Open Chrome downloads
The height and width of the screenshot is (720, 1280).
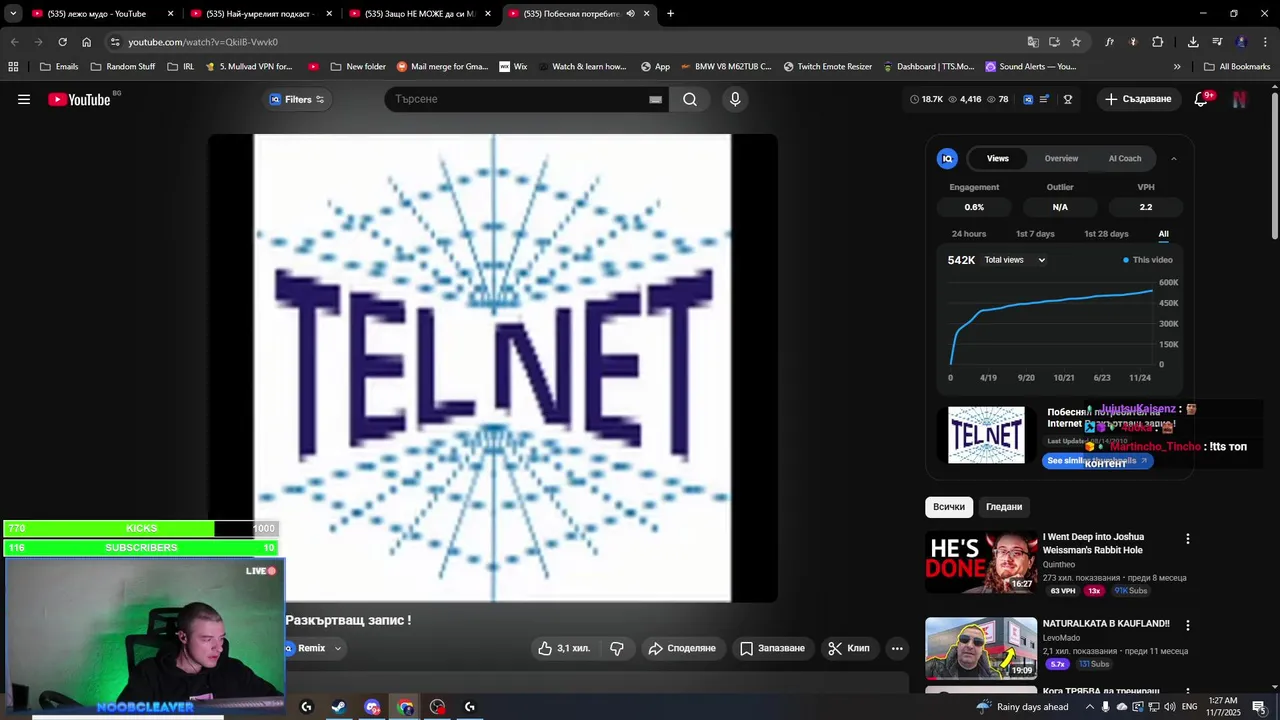pos(1193,42)
